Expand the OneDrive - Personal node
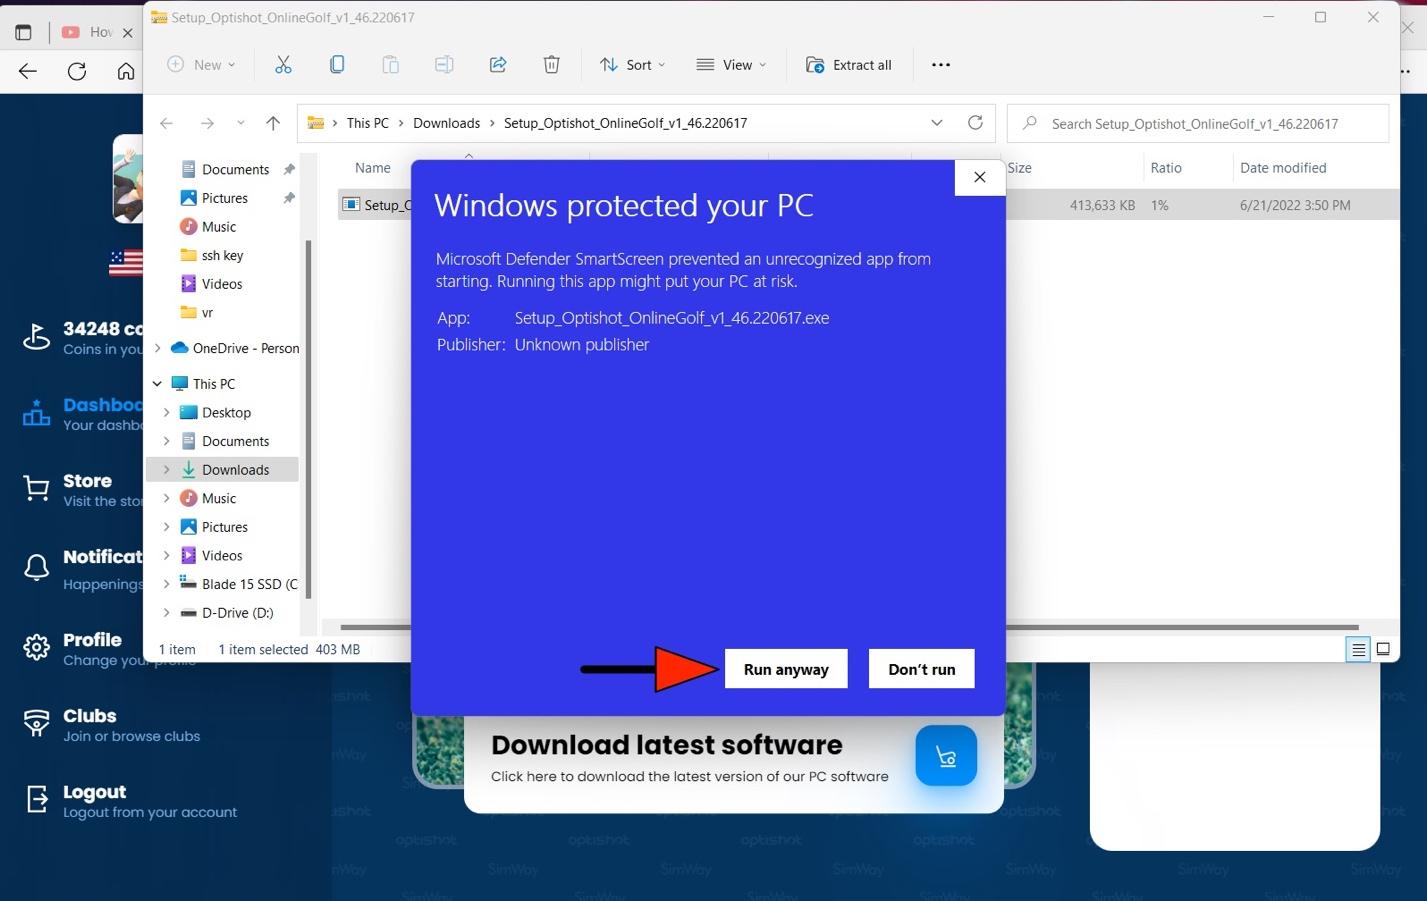Screen dimensions: 1427x901 tap(157, 348)
